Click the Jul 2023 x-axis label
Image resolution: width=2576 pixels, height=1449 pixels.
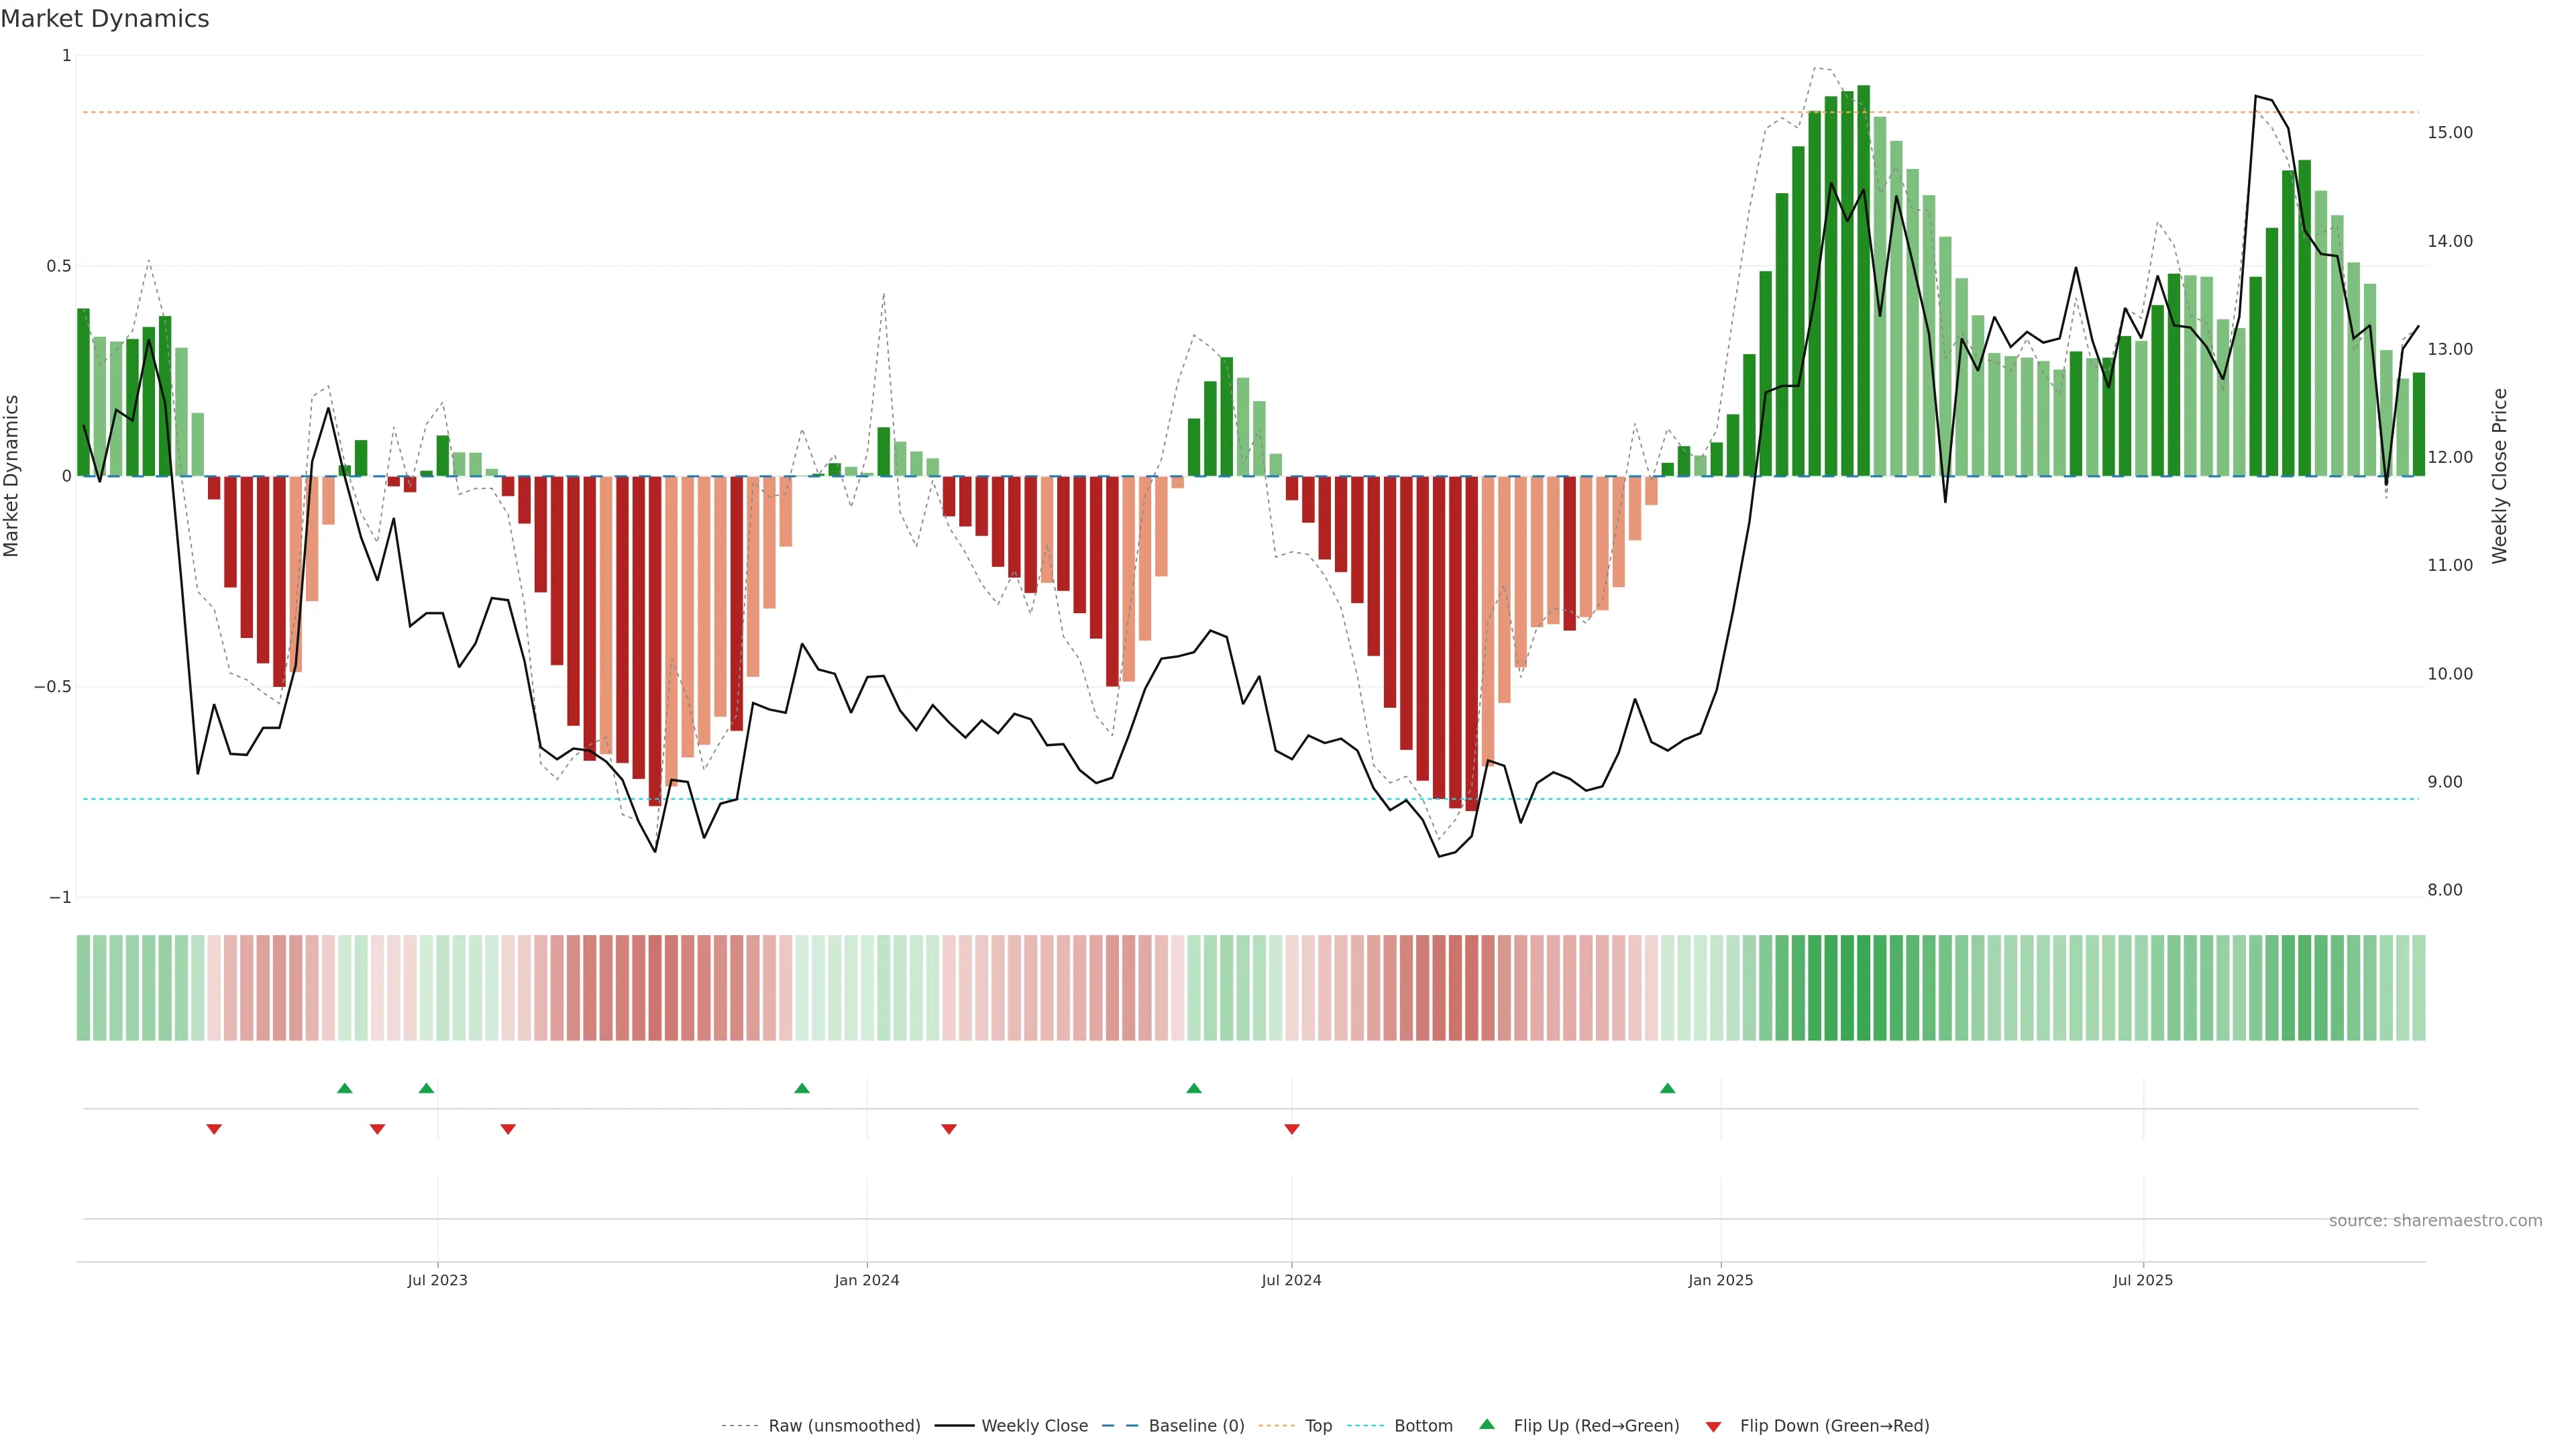click(x=437, y=1280)
